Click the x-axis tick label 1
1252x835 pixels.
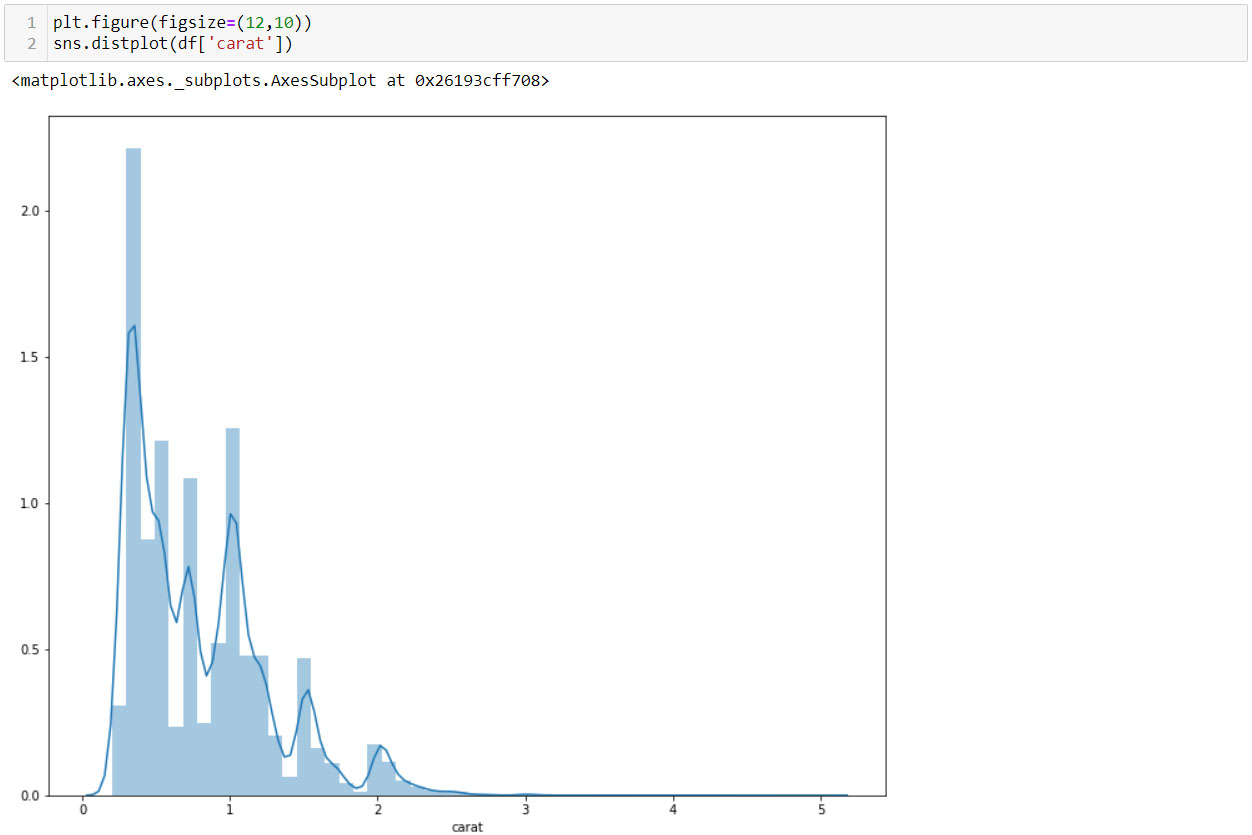coord(231,809)
